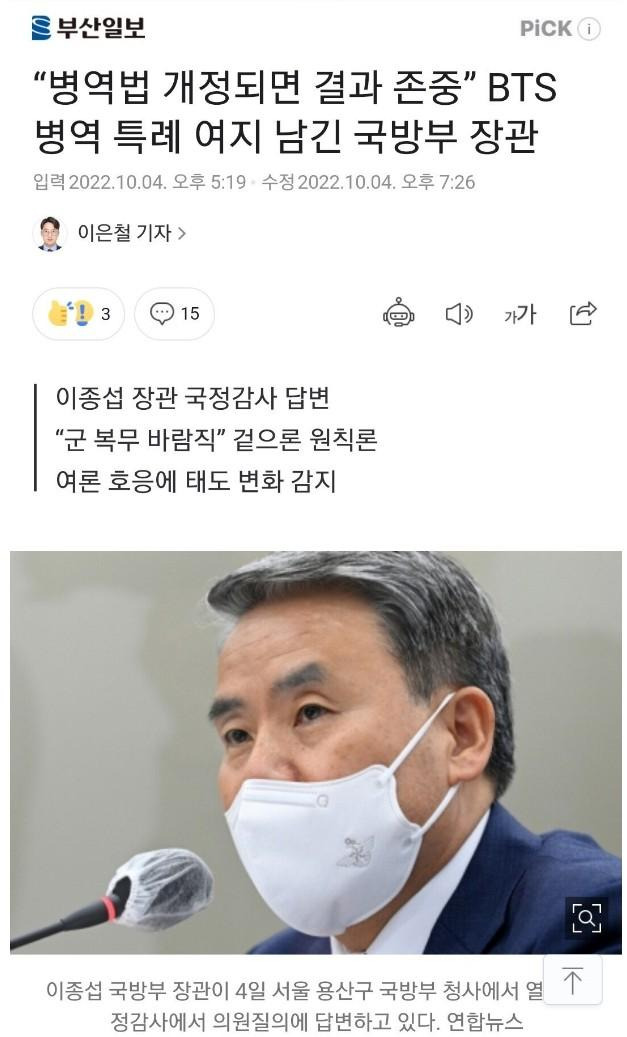627x1037 pixels.
Task: Expand photo with magnifier icon
Action: 587,917
